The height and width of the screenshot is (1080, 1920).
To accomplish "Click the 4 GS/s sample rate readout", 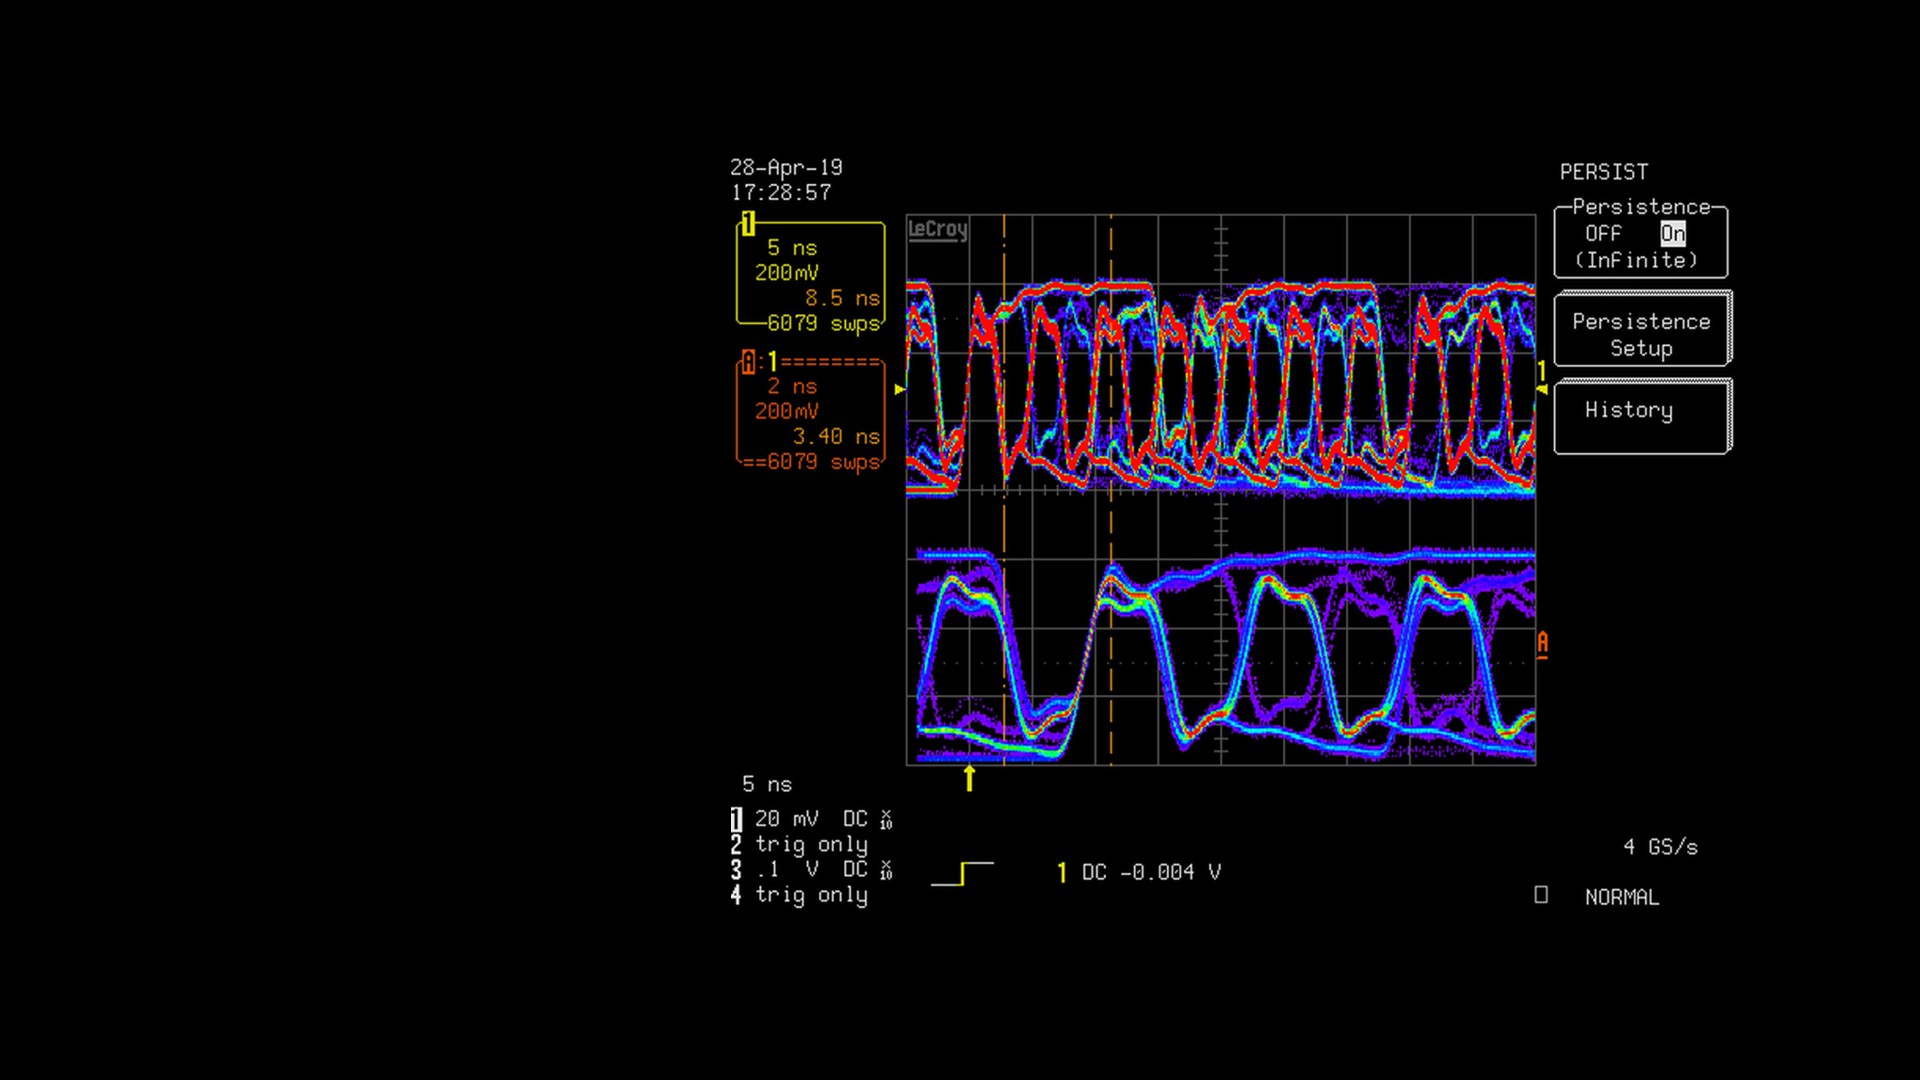I will pos(1660,847).
